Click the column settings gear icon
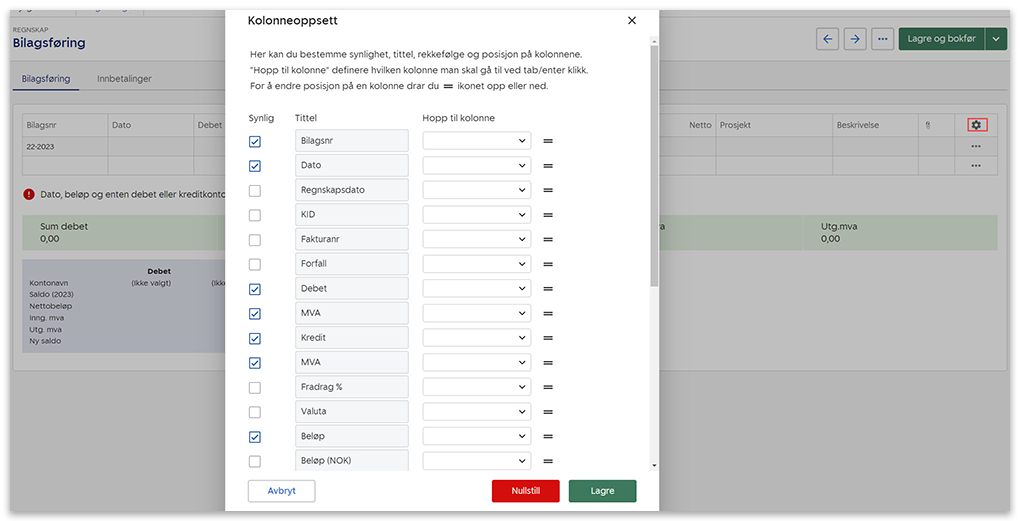The width and height of the screenshot is (1020, 521). click(976, 125)
